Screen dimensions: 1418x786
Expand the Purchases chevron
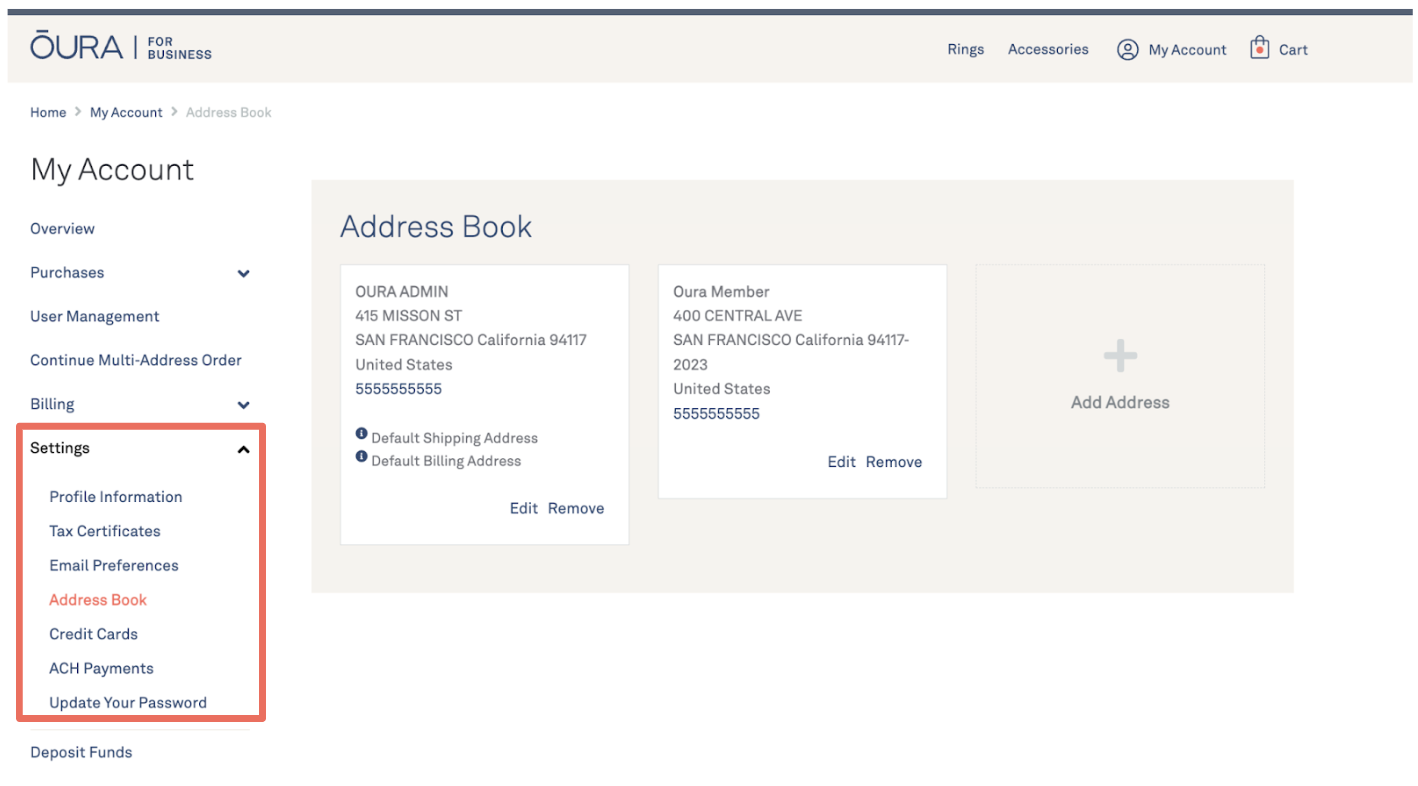243,273
